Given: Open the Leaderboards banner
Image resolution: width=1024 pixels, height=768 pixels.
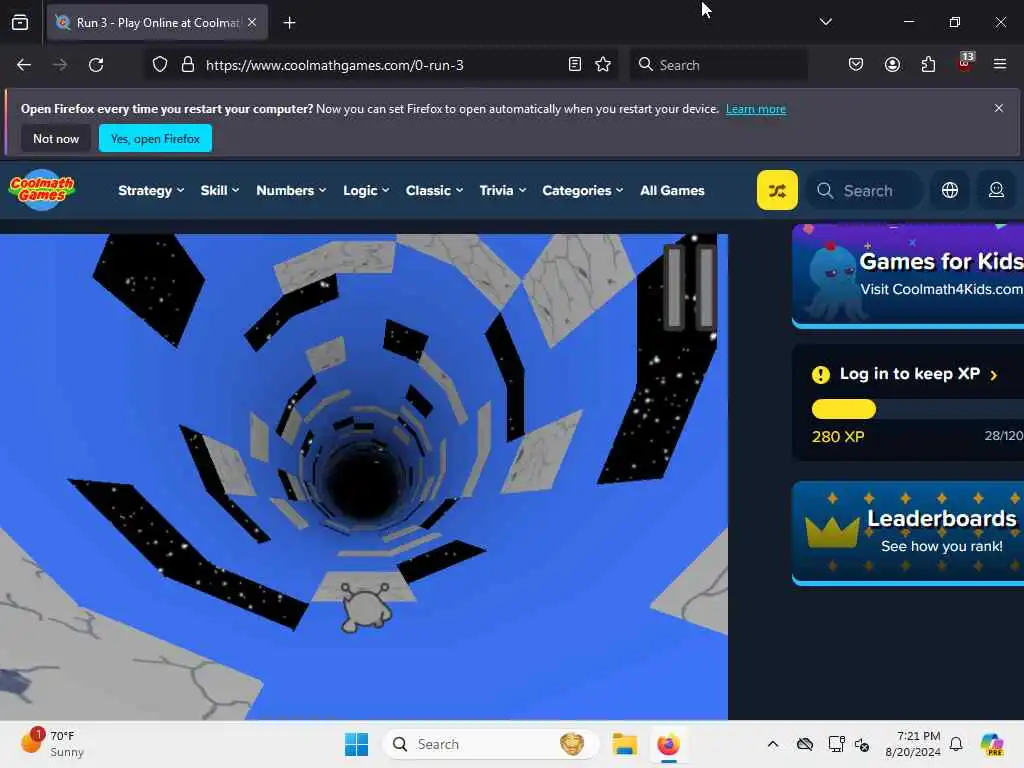Looking at the screenshot, I should click(908, 532).
